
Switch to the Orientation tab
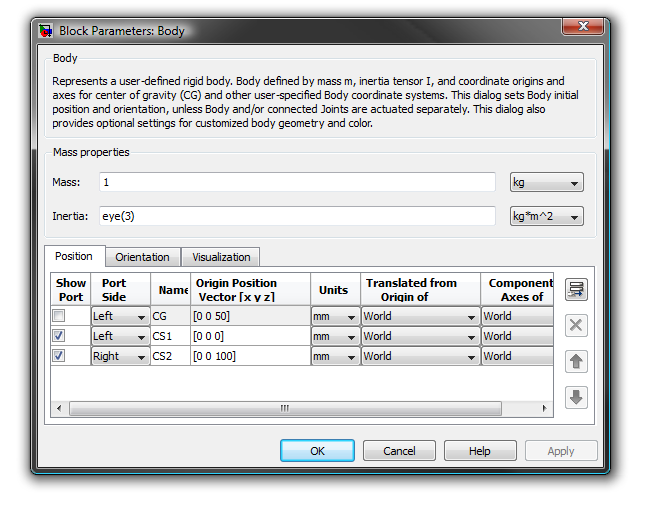(142, 257)
